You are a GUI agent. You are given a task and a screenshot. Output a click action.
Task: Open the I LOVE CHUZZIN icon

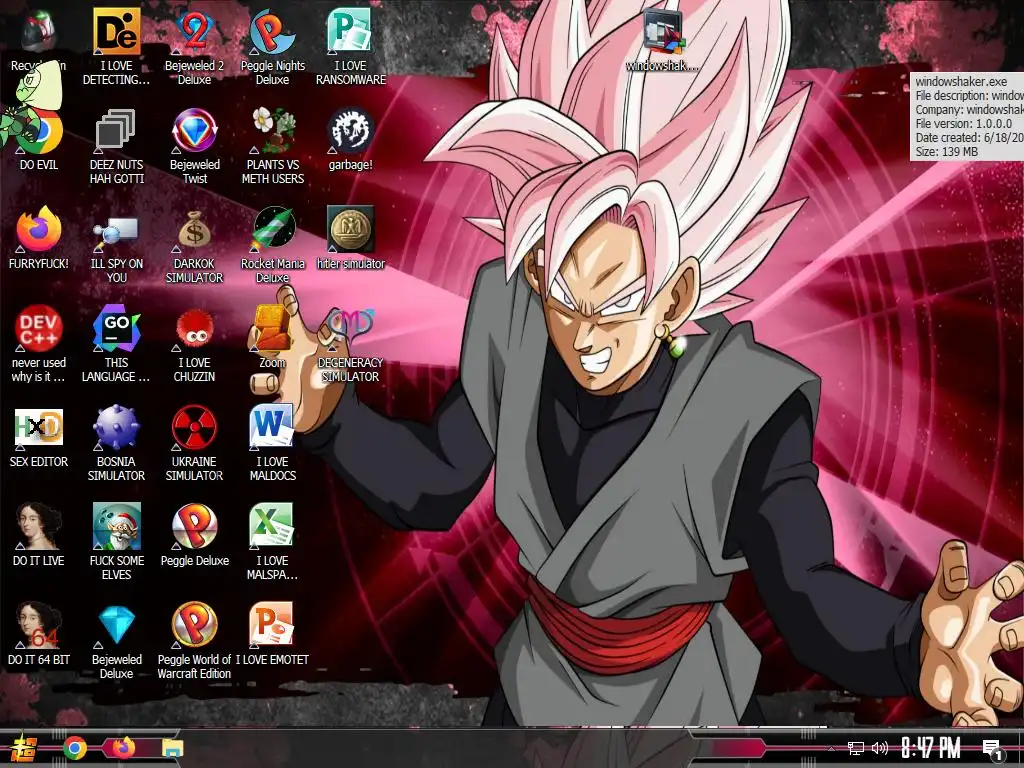195,328
